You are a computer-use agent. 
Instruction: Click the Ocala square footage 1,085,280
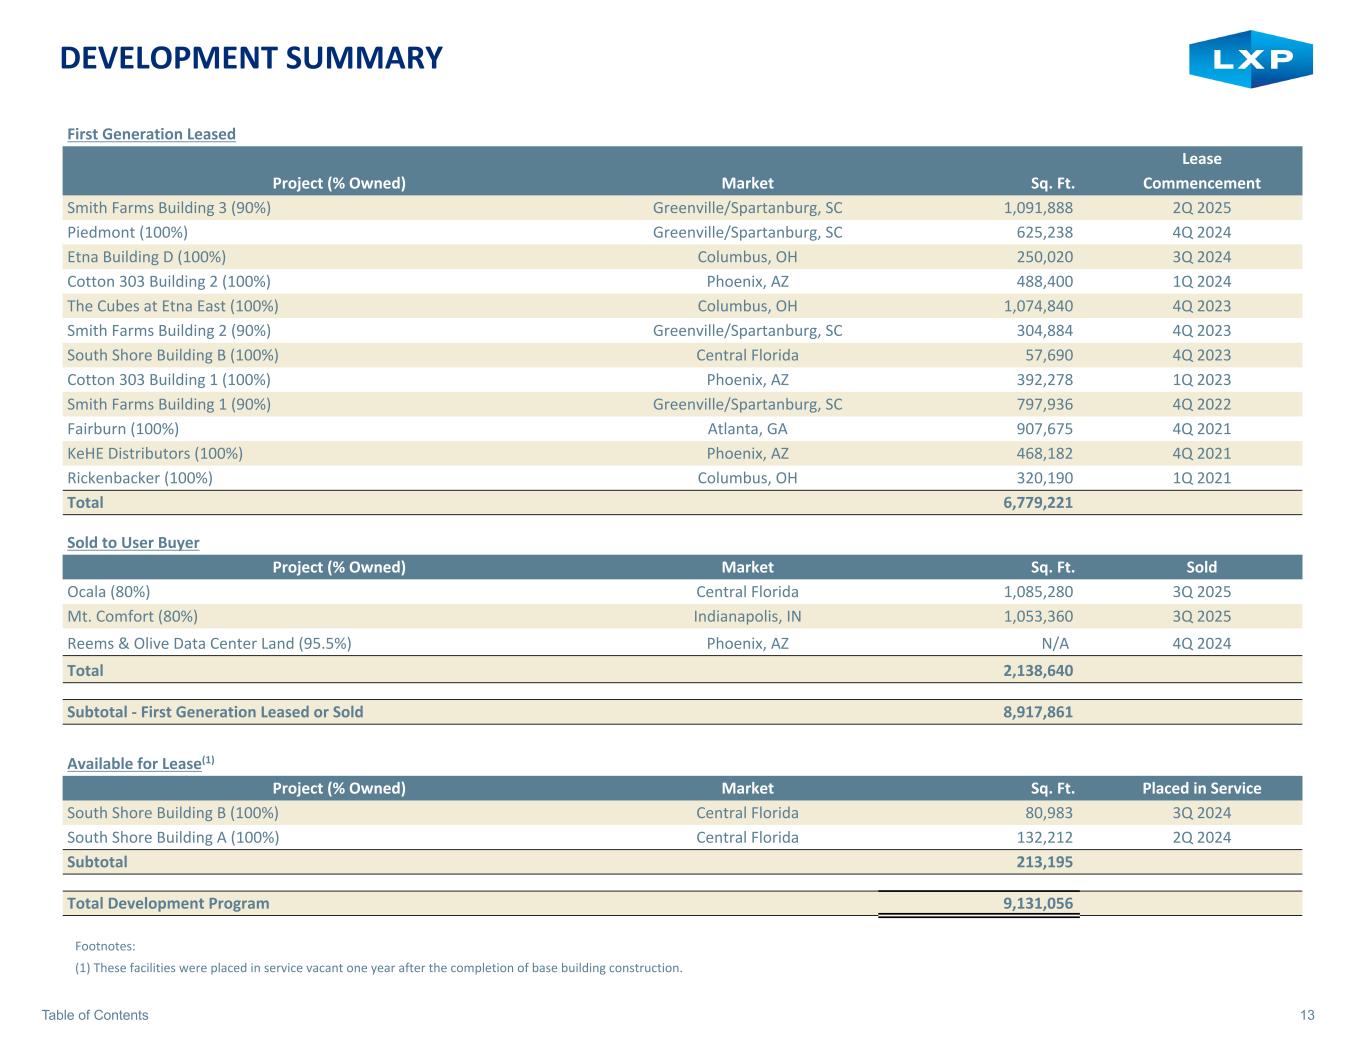[x=1038, y=592]
